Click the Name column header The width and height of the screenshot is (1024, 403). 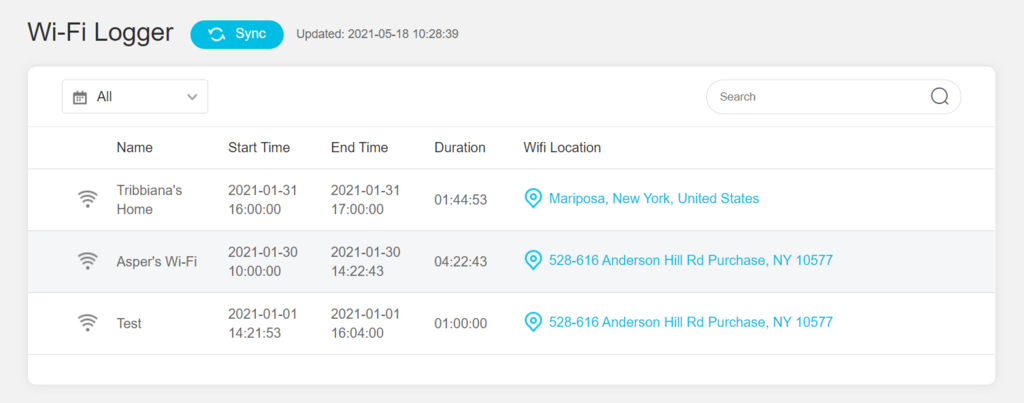click(135, 148)
